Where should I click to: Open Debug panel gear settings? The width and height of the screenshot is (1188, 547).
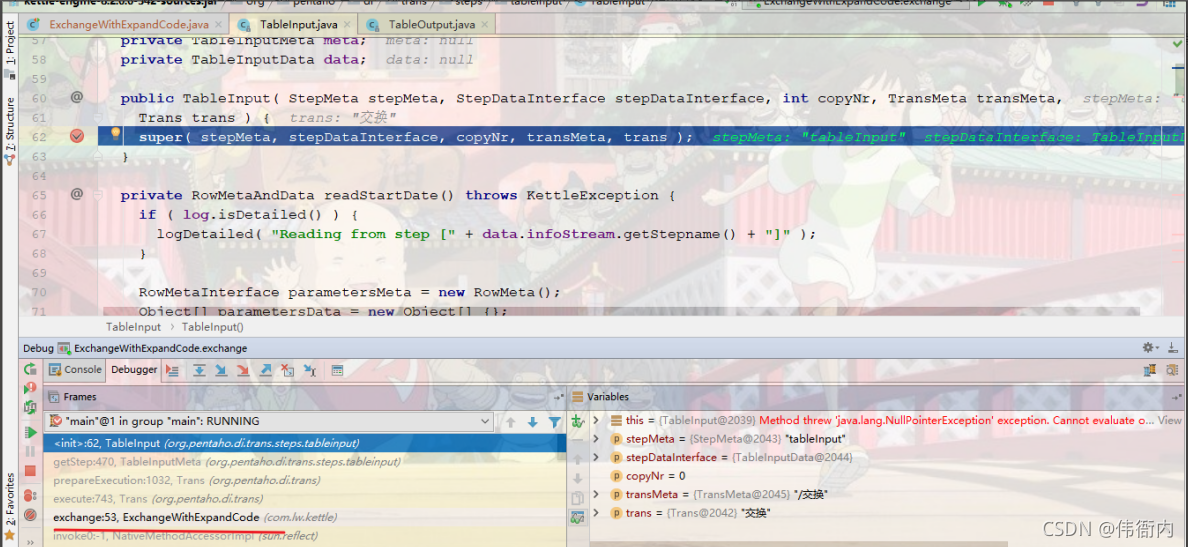click(1149, 348)
